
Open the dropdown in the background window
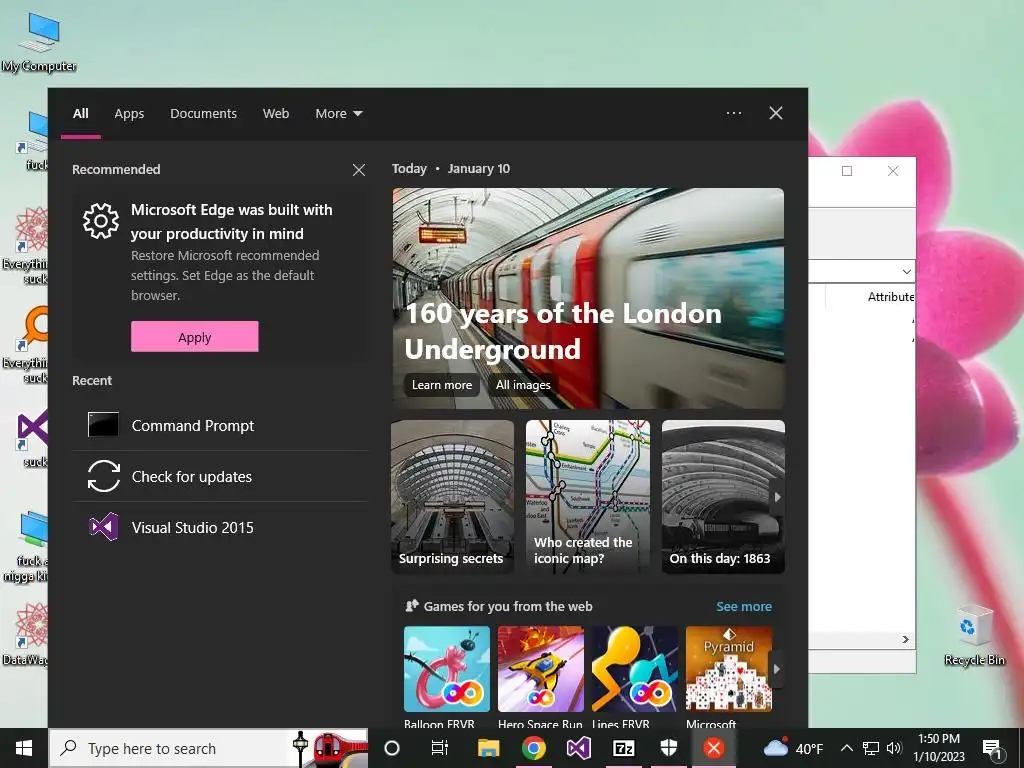click(906, 271)
